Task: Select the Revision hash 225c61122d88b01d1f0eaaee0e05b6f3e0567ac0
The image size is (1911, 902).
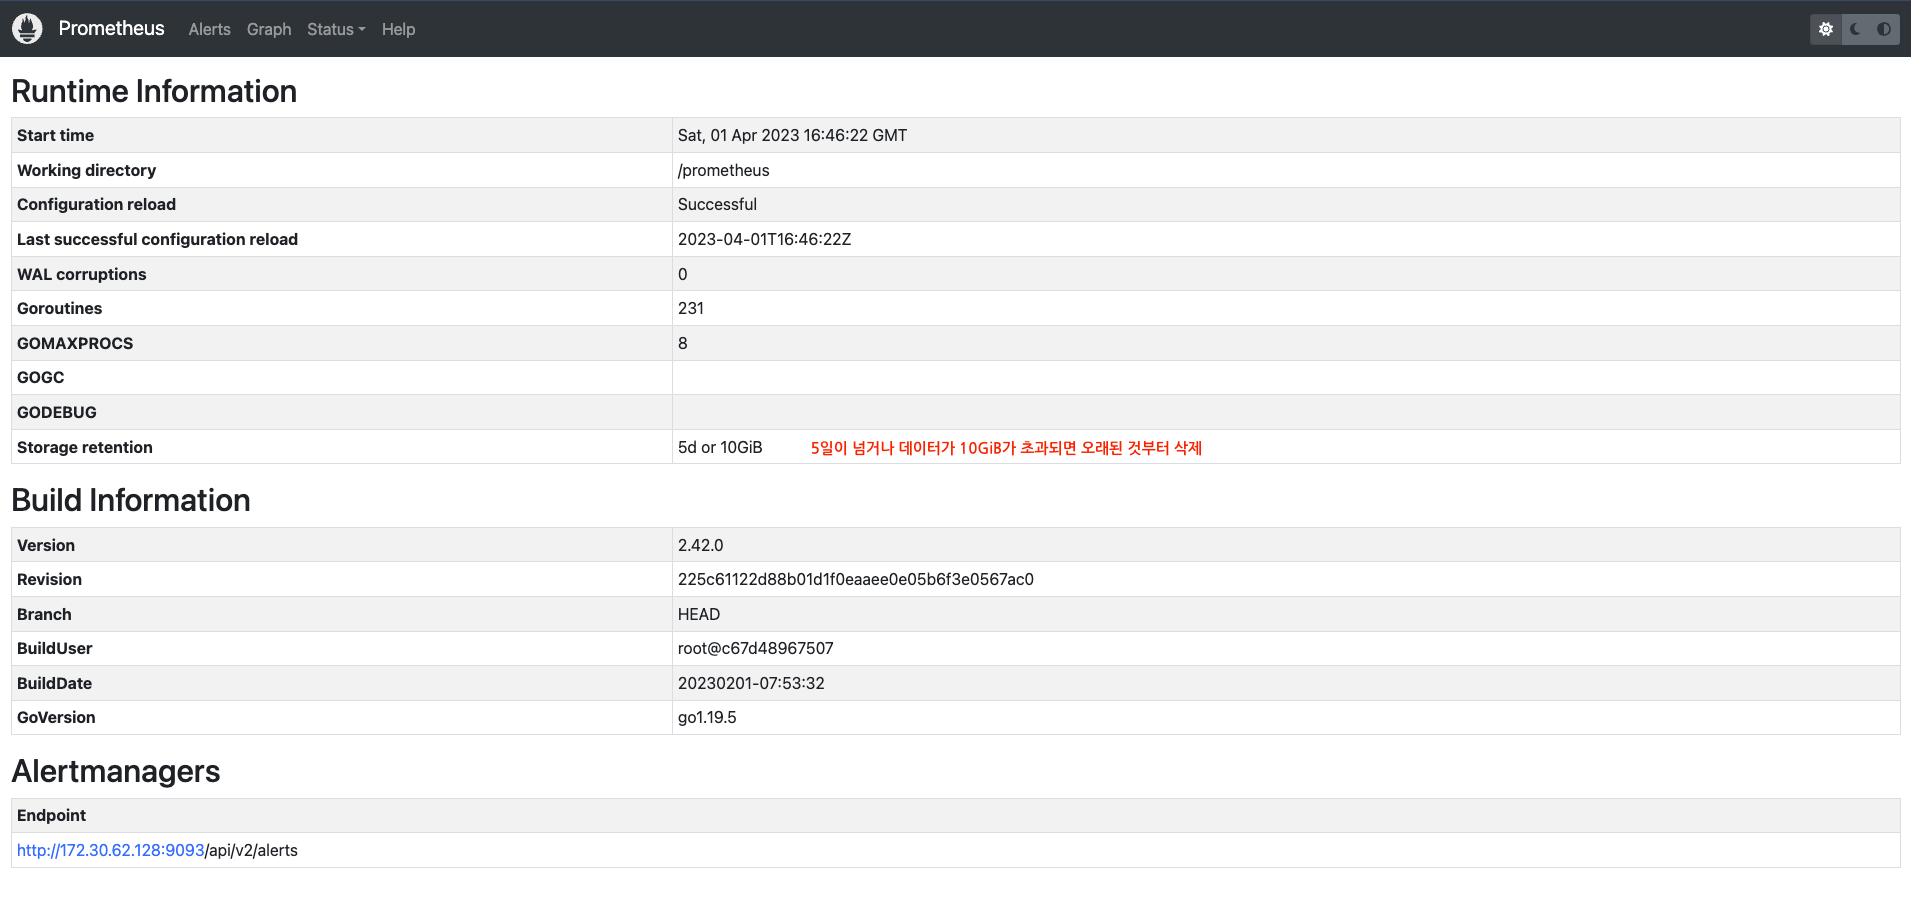Action: [856, 580]
